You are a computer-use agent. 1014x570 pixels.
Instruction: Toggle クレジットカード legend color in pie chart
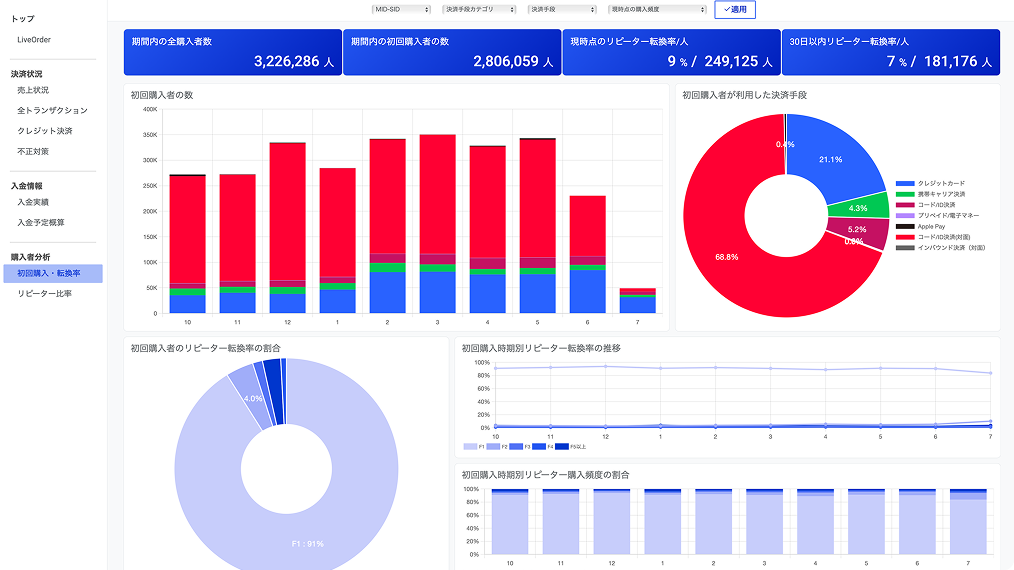click(905, 184)
